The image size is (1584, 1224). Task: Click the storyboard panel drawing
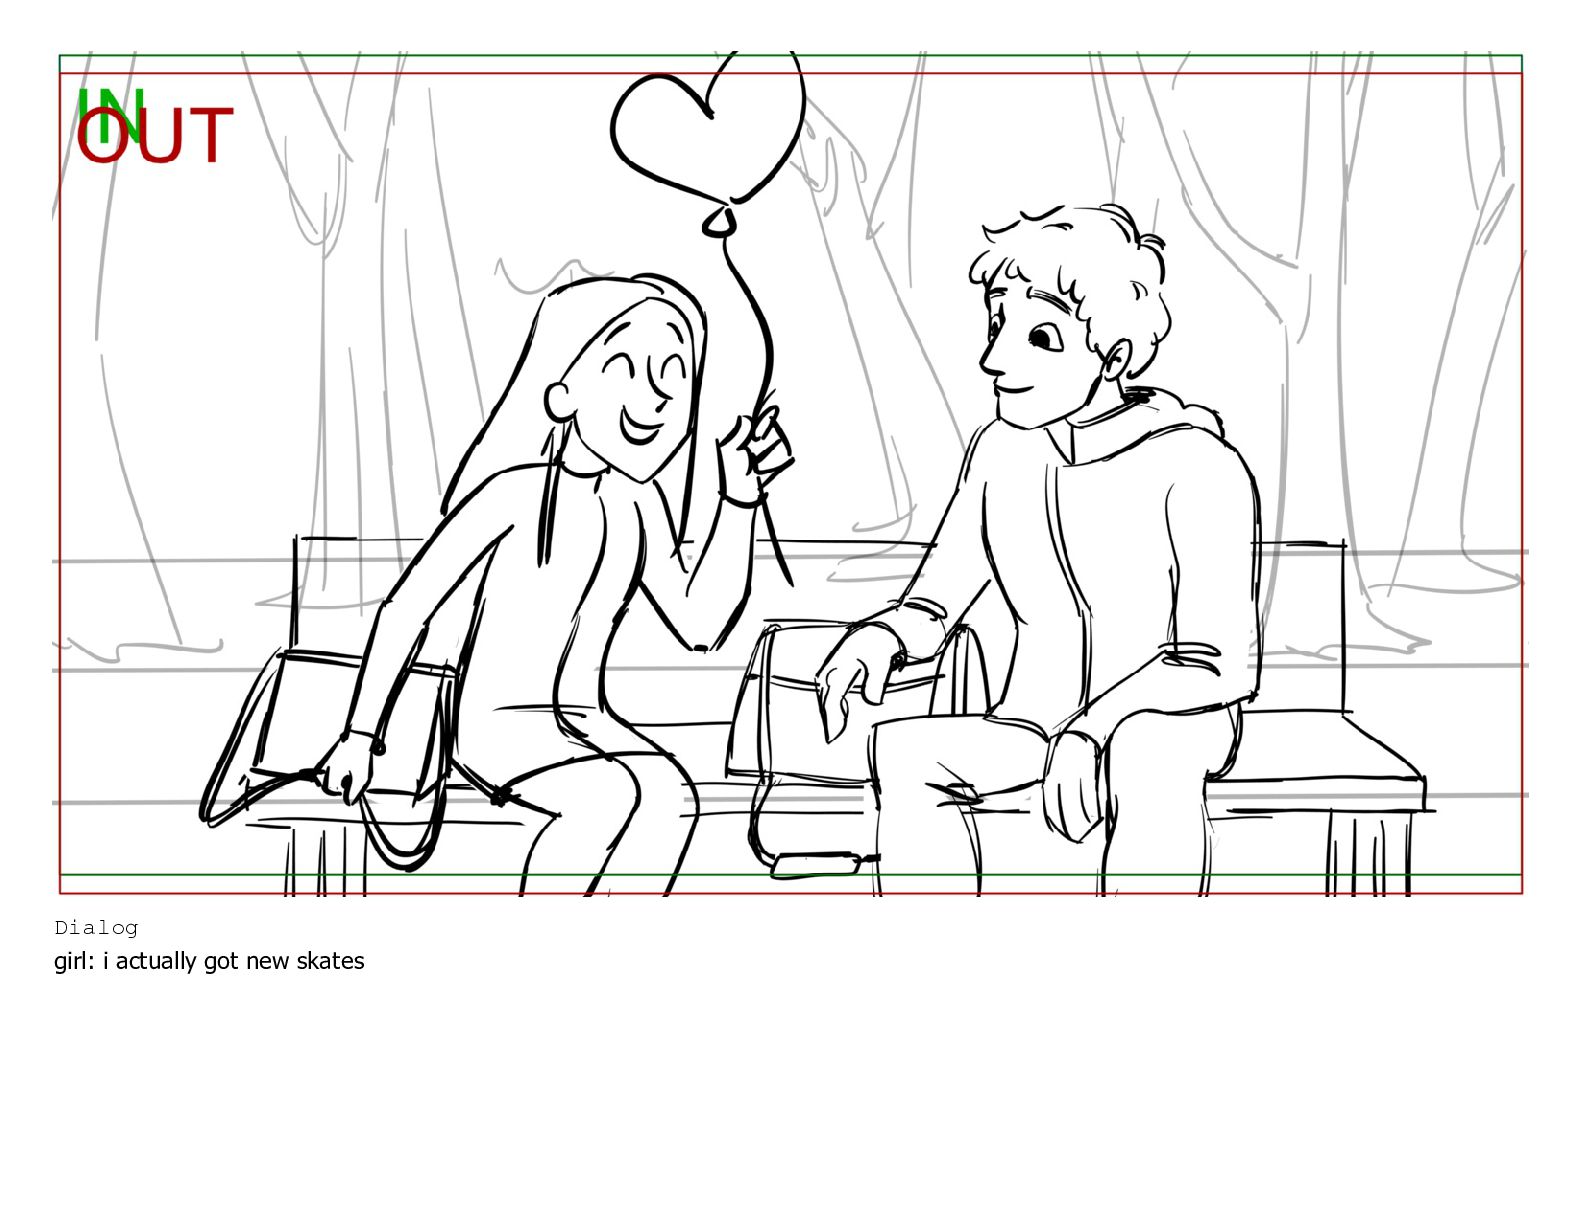point(790,474)
